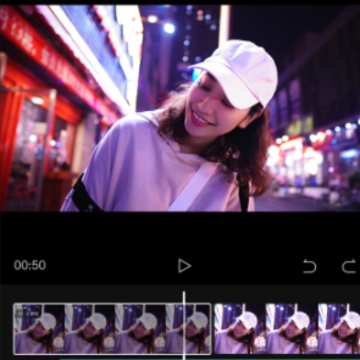Select the outlined first clip in timeline
360x360 pixels.
(x=112, y=329)
